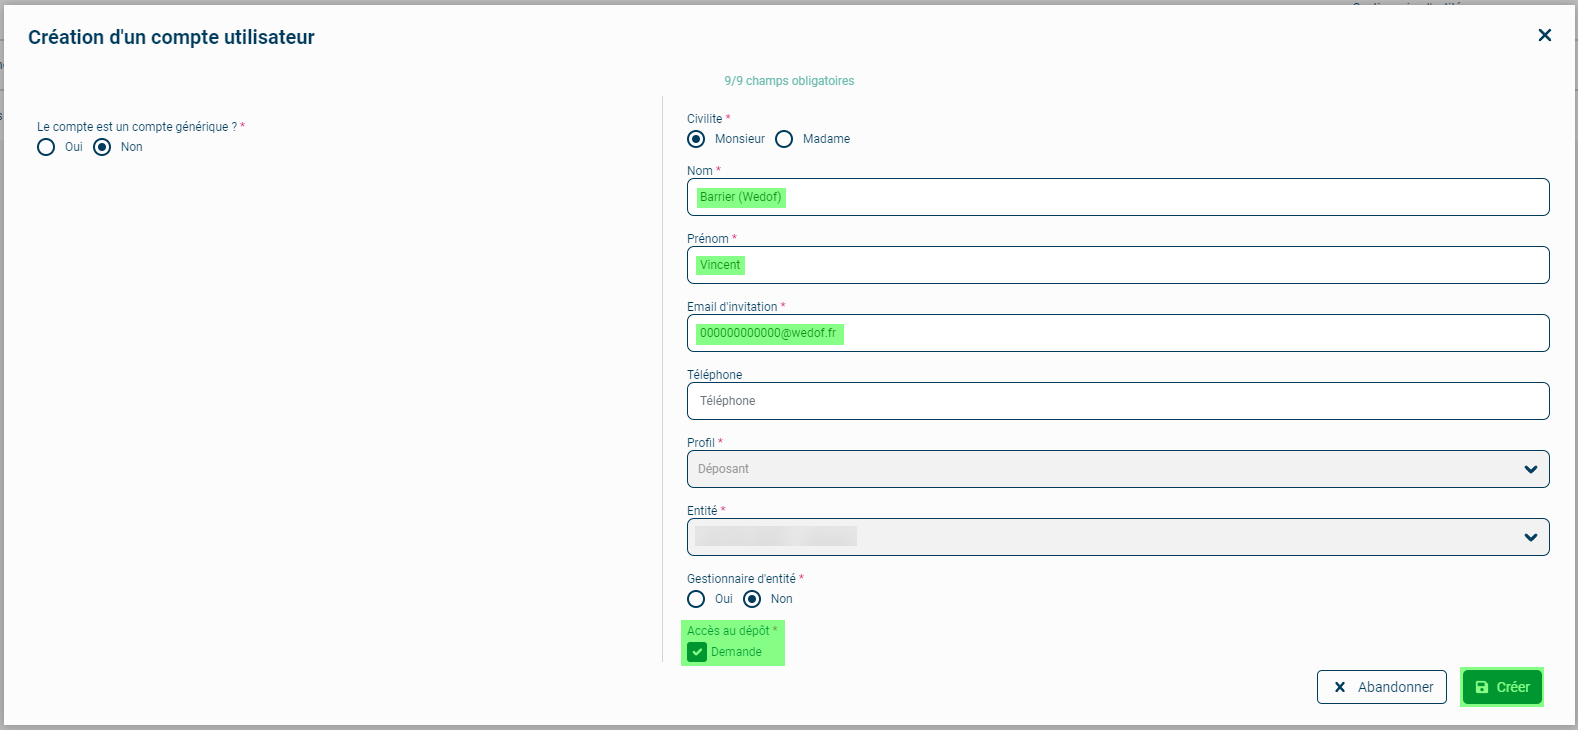Uncheck the Demande checkbox
Viewport: 1578px width, 730px height.
coord(697,652)
